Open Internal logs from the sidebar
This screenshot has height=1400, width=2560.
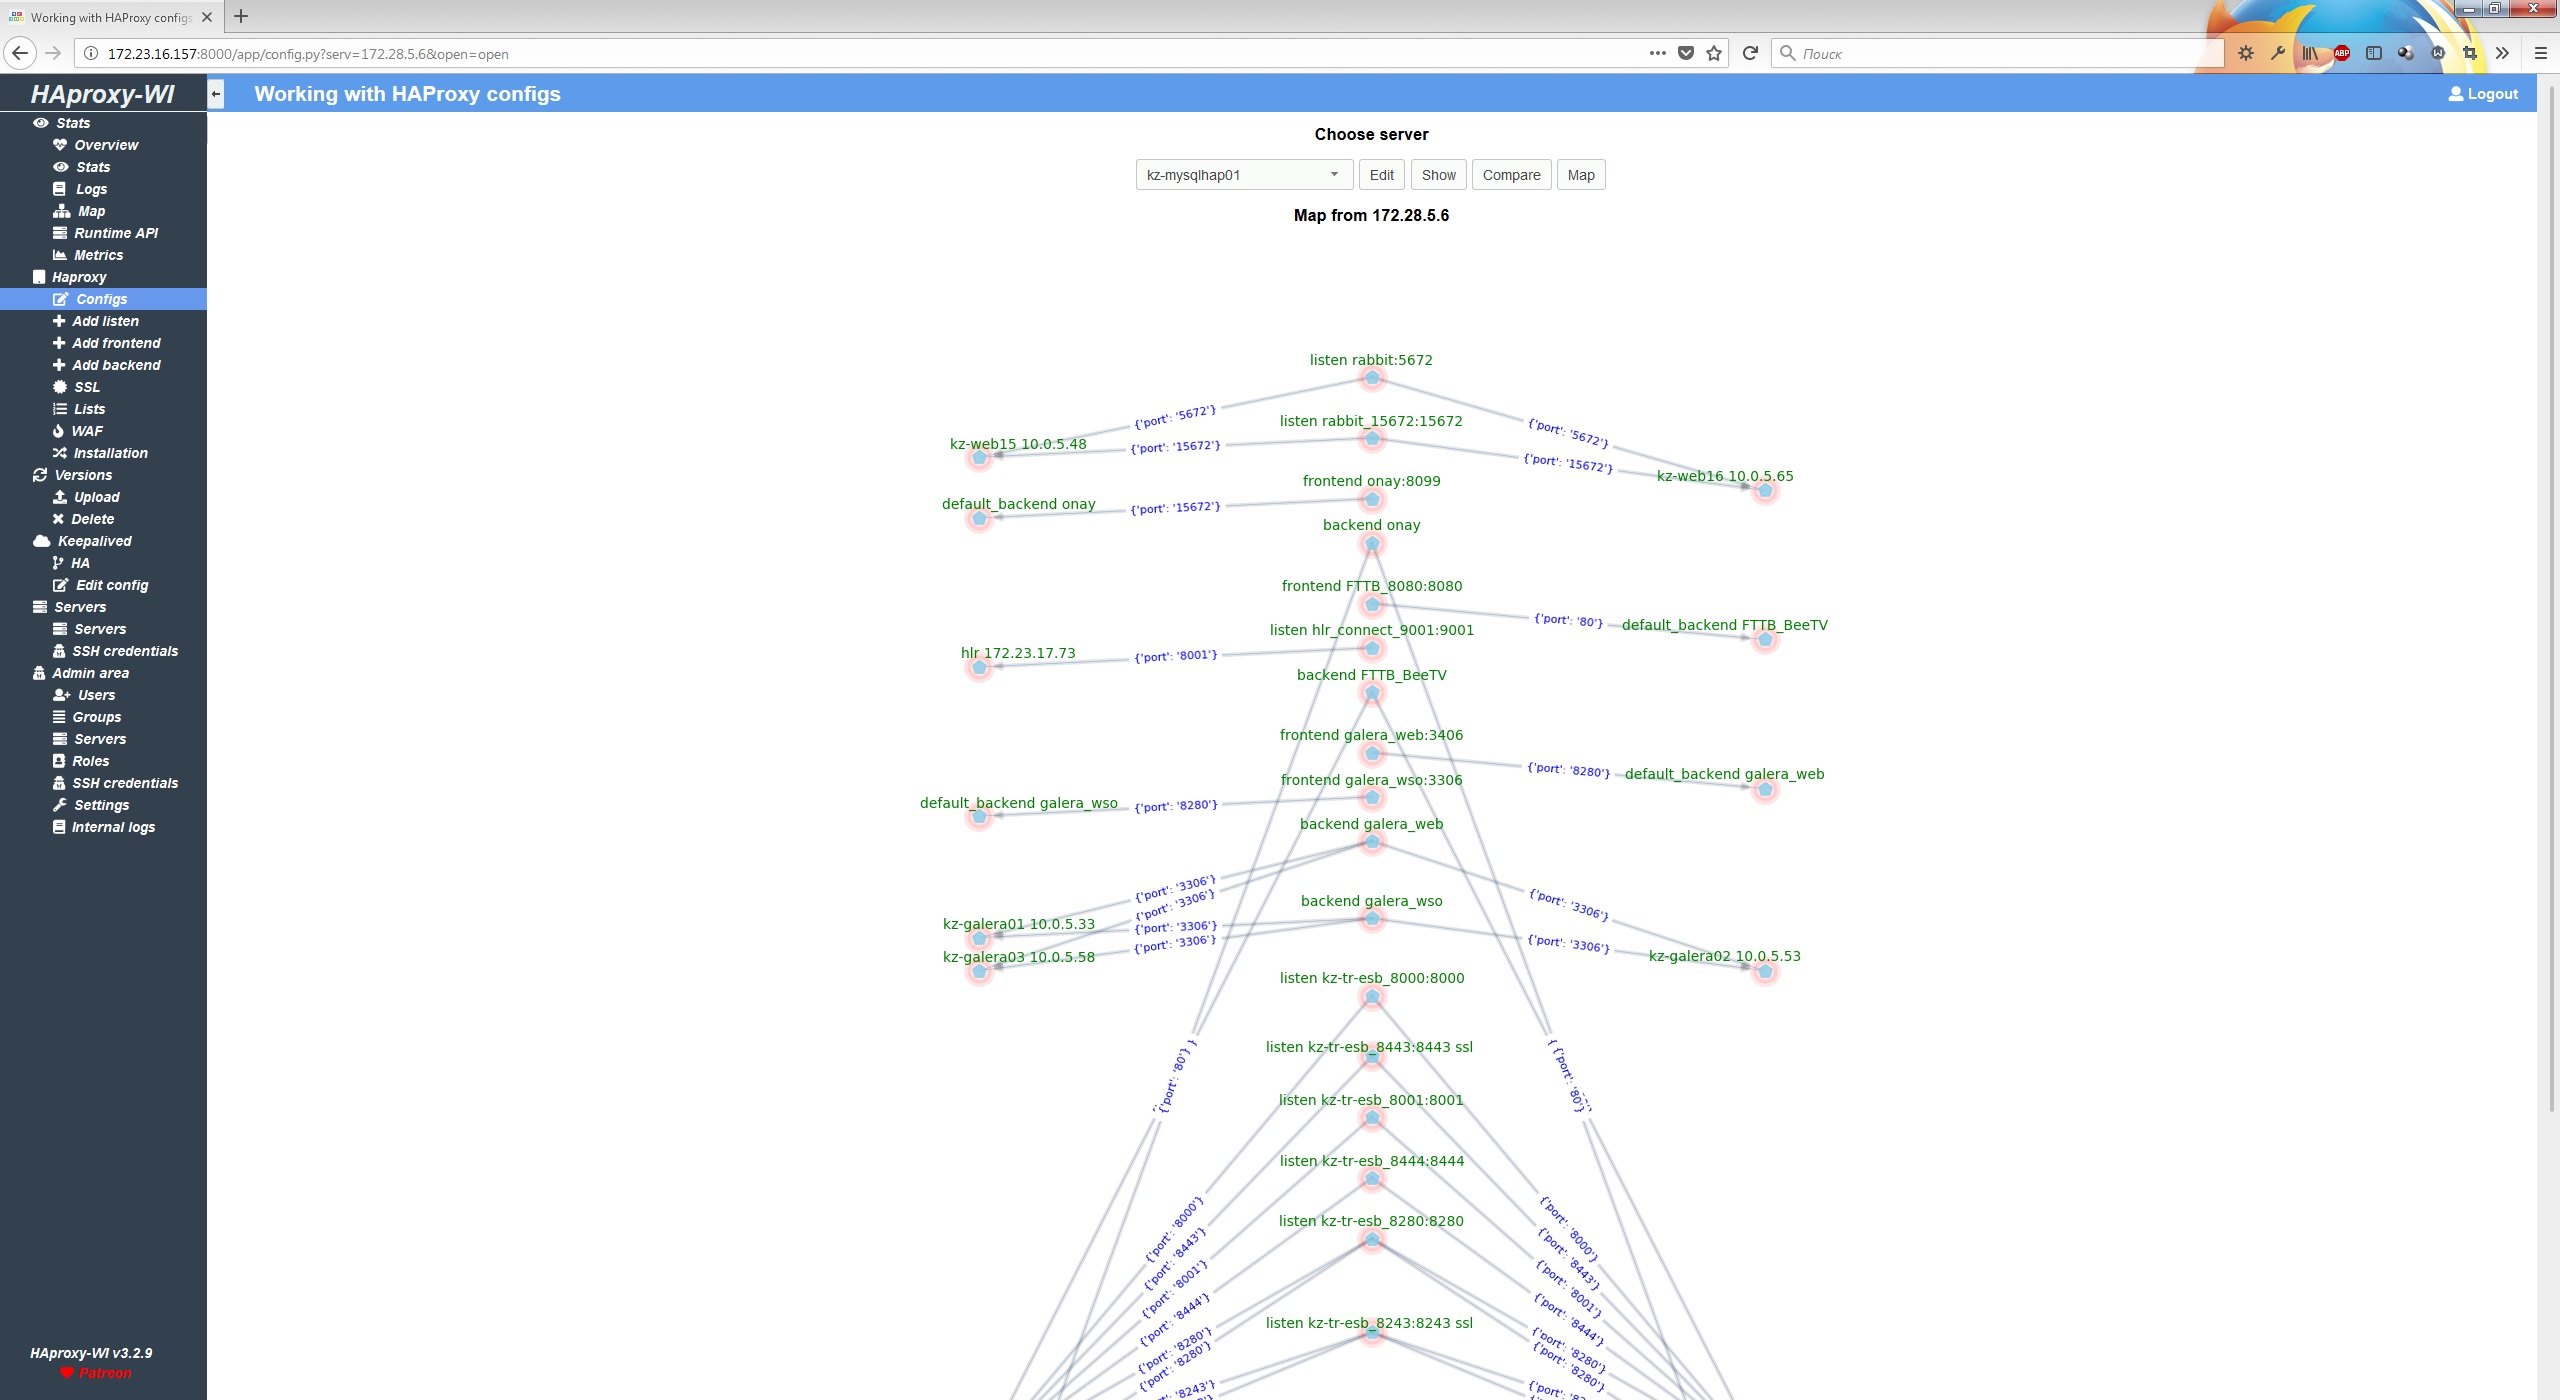pos(113,827)
